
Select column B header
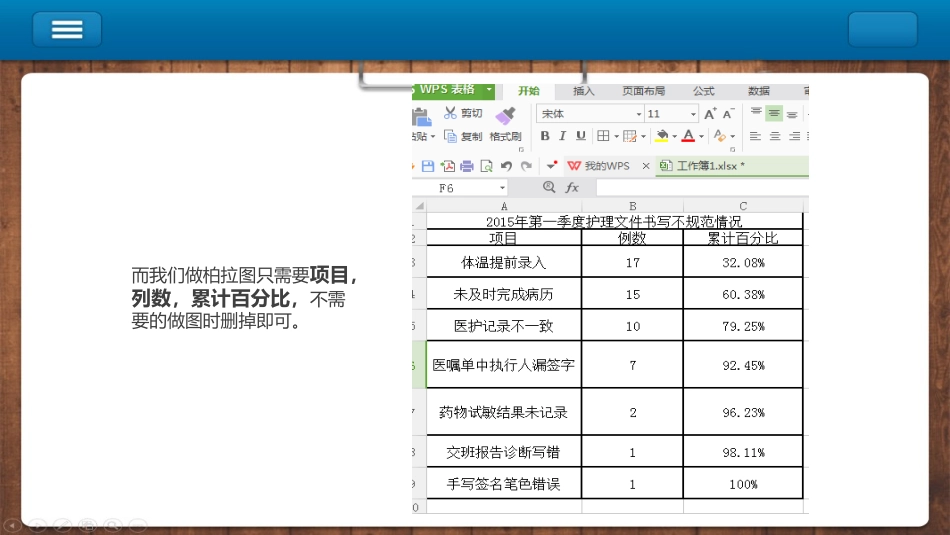pyautogui.click(x=633, y=205)
